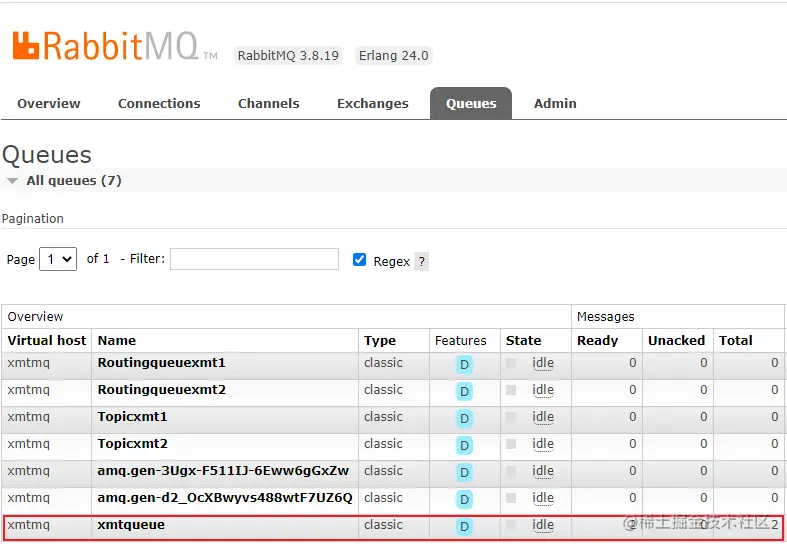Click the classic type cell of Topicxmt2
The image size is (787, 548).
383,444
